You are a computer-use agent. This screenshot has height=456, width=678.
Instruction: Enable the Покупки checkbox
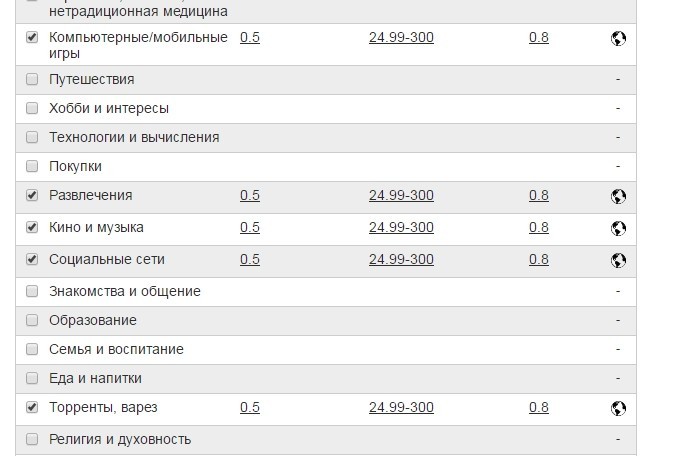point(32,166)
